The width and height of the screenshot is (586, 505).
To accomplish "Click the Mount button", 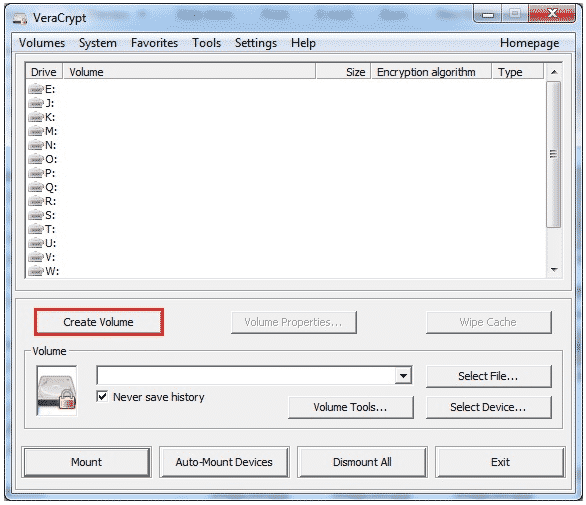I will point(86,462).
